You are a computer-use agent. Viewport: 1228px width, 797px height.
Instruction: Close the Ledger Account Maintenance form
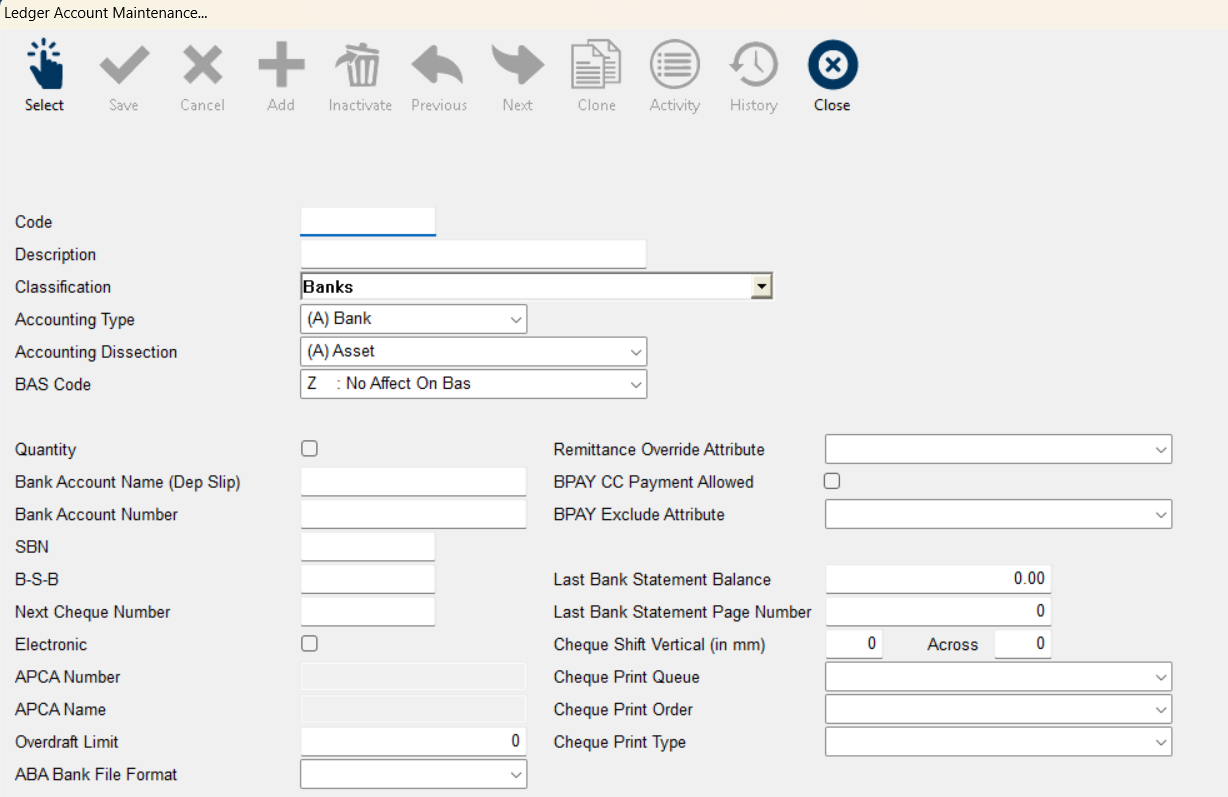pos(832,66)
